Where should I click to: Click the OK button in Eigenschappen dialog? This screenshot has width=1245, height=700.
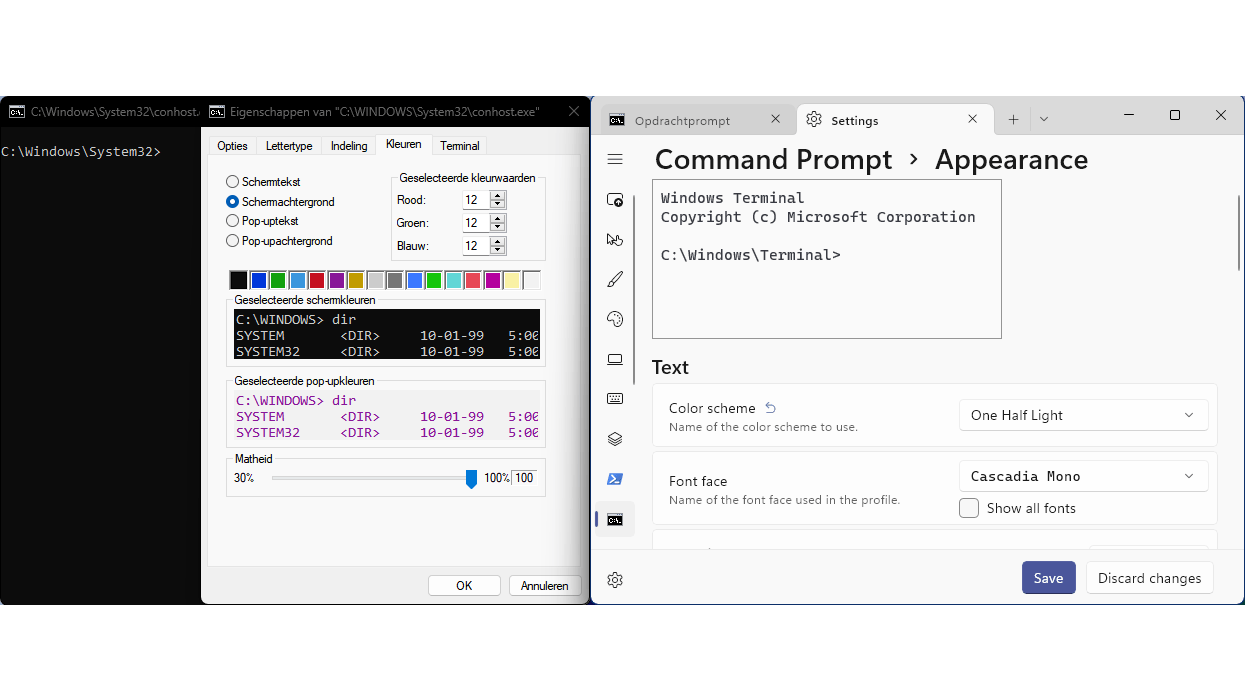(x=464, y=586)
